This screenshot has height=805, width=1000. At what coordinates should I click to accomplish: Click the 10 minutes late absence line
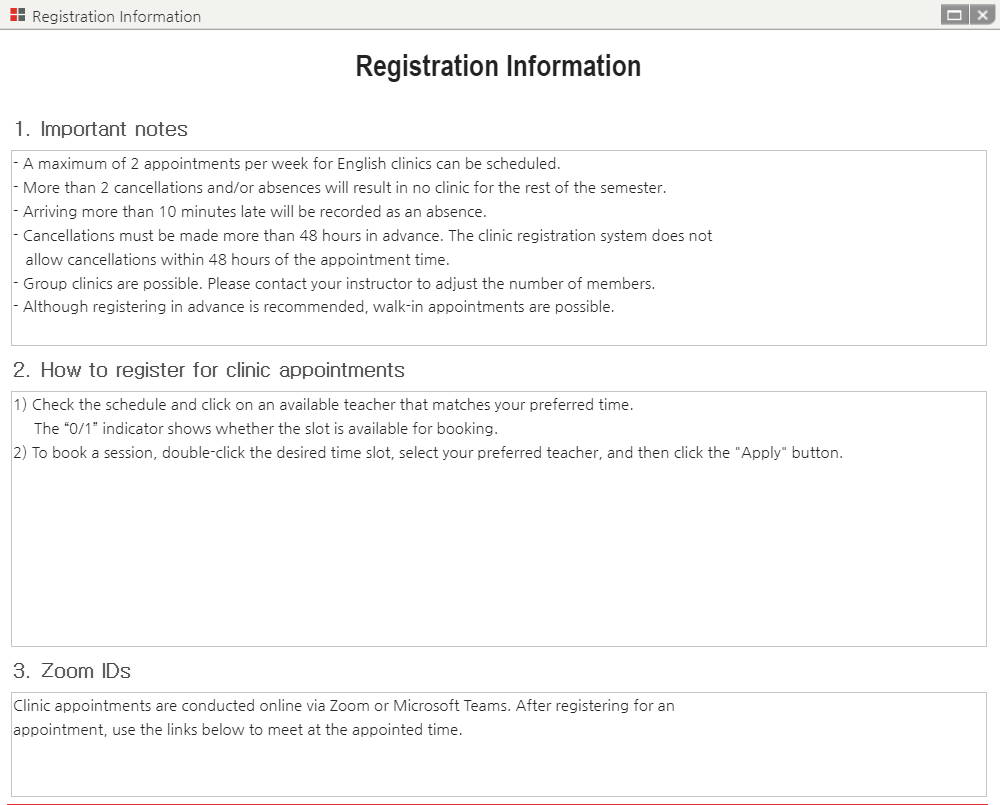(x=250, y=212)
